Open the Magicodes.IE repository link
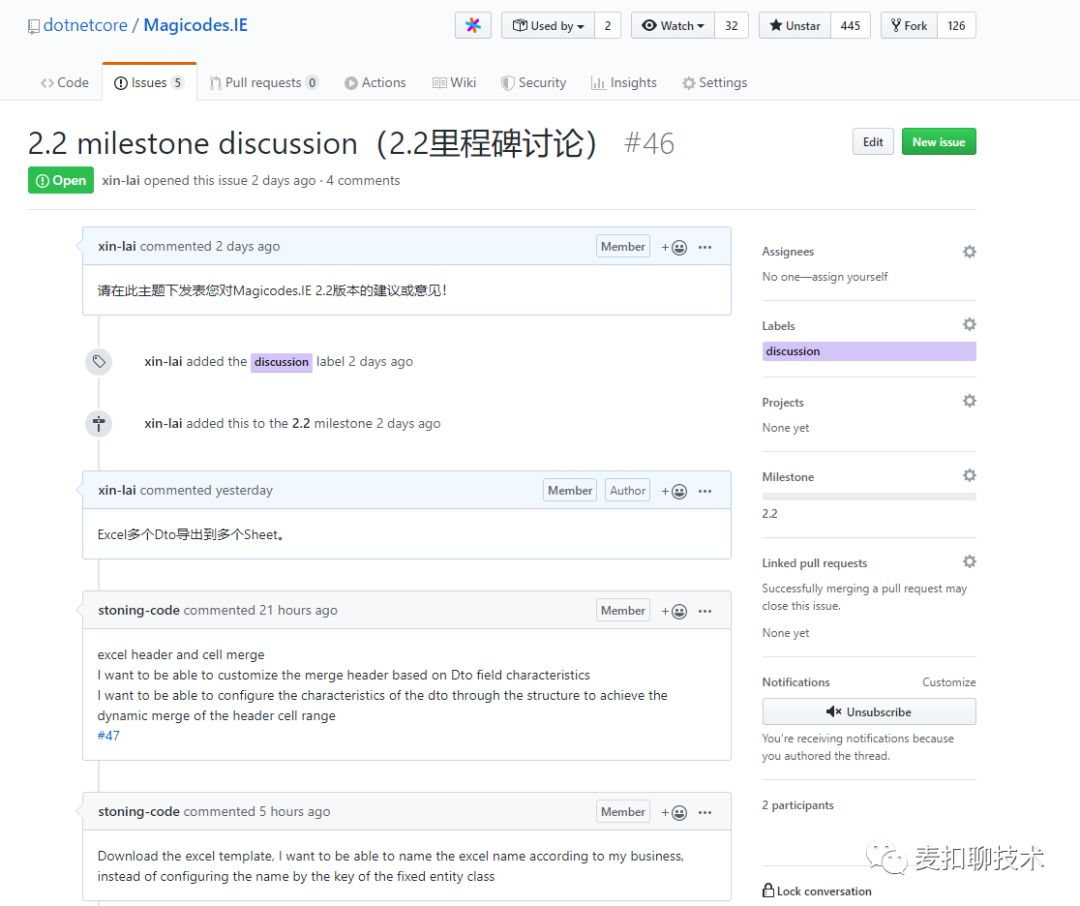The image size is (1080, 906). point(195,25)
